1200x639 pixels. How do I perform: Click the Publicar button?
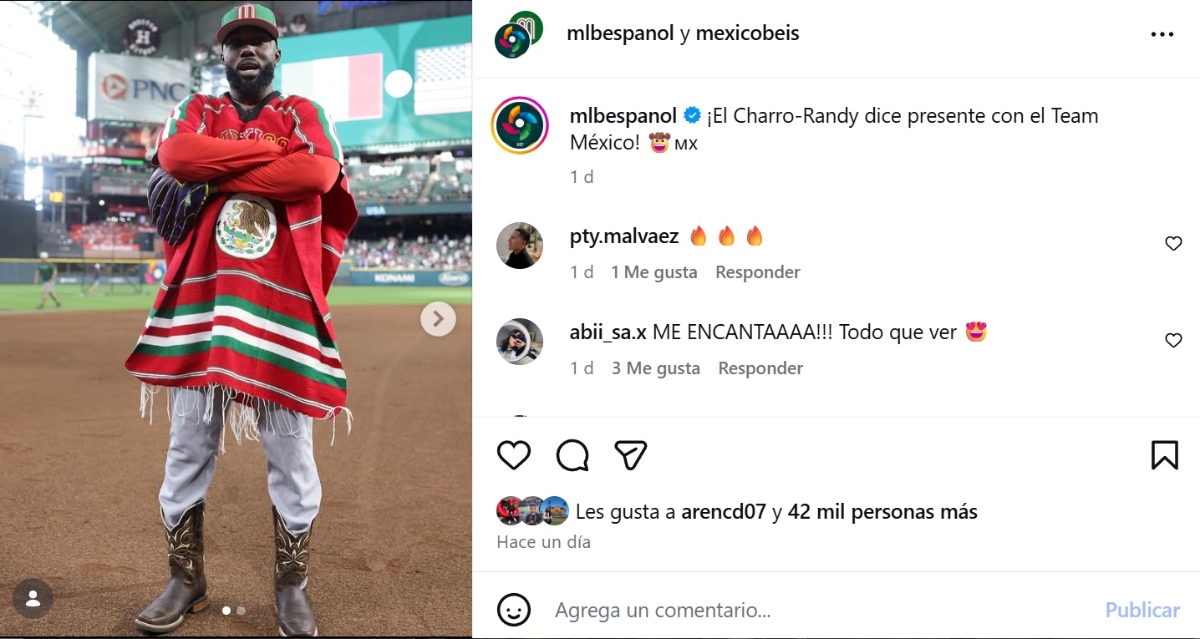point(1142,609)
